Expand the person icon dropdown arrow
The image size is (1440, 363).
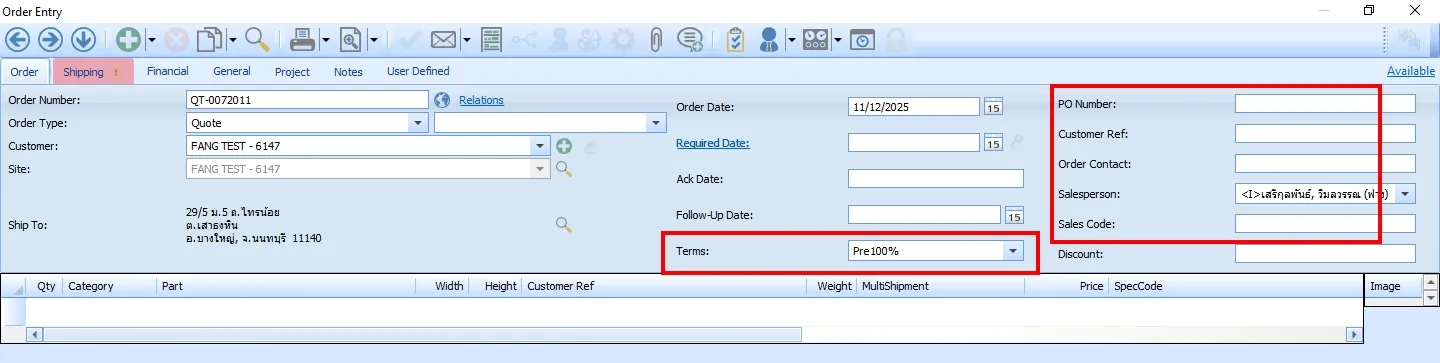[x=791, y=41]
